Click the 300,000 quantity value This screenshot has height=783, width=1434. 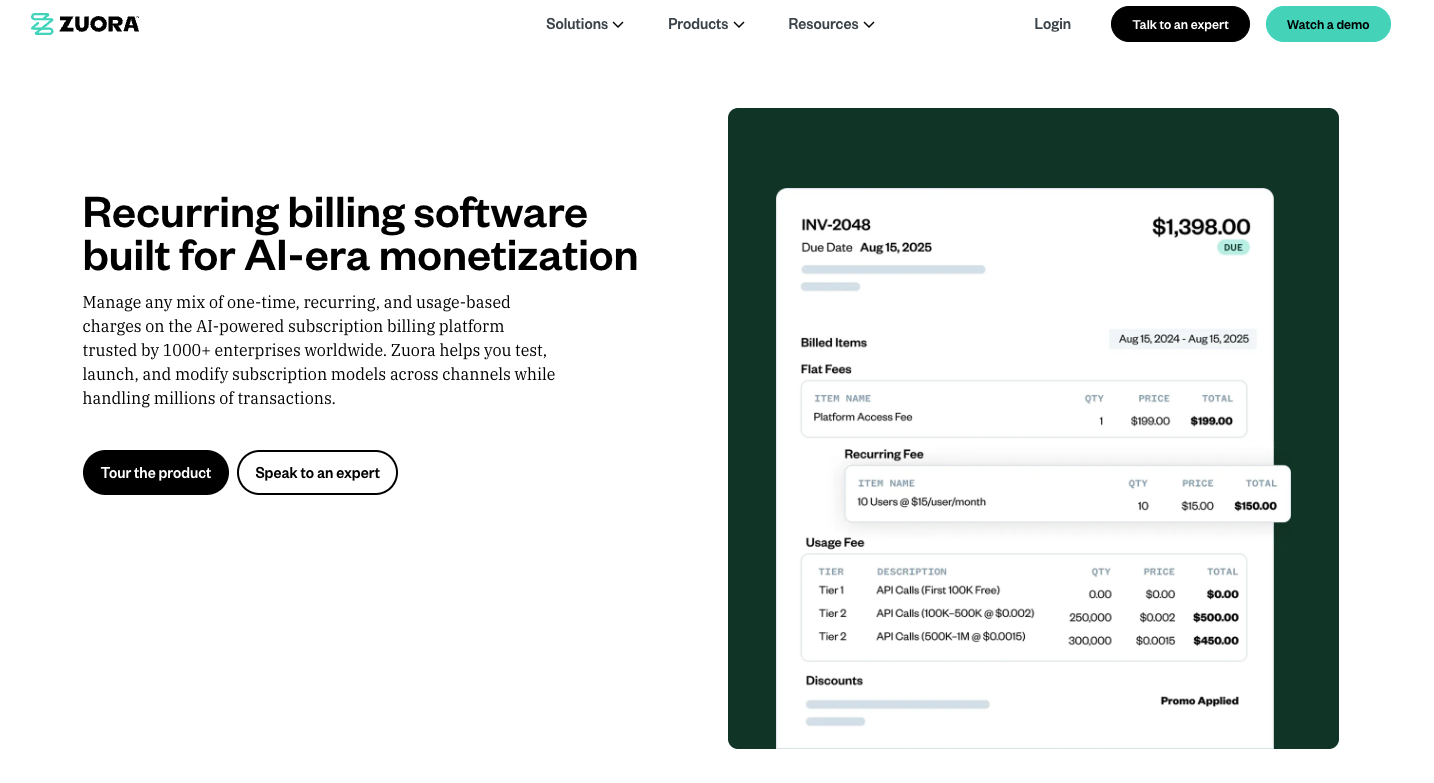click(1090, 640)
